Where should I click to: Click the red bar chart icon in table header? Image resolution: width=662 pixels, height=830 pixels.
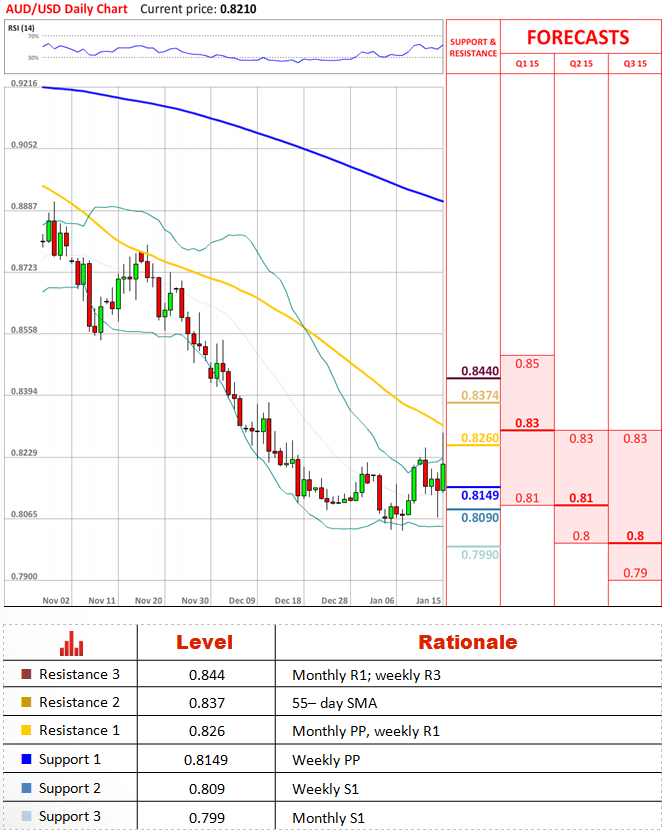71,644
